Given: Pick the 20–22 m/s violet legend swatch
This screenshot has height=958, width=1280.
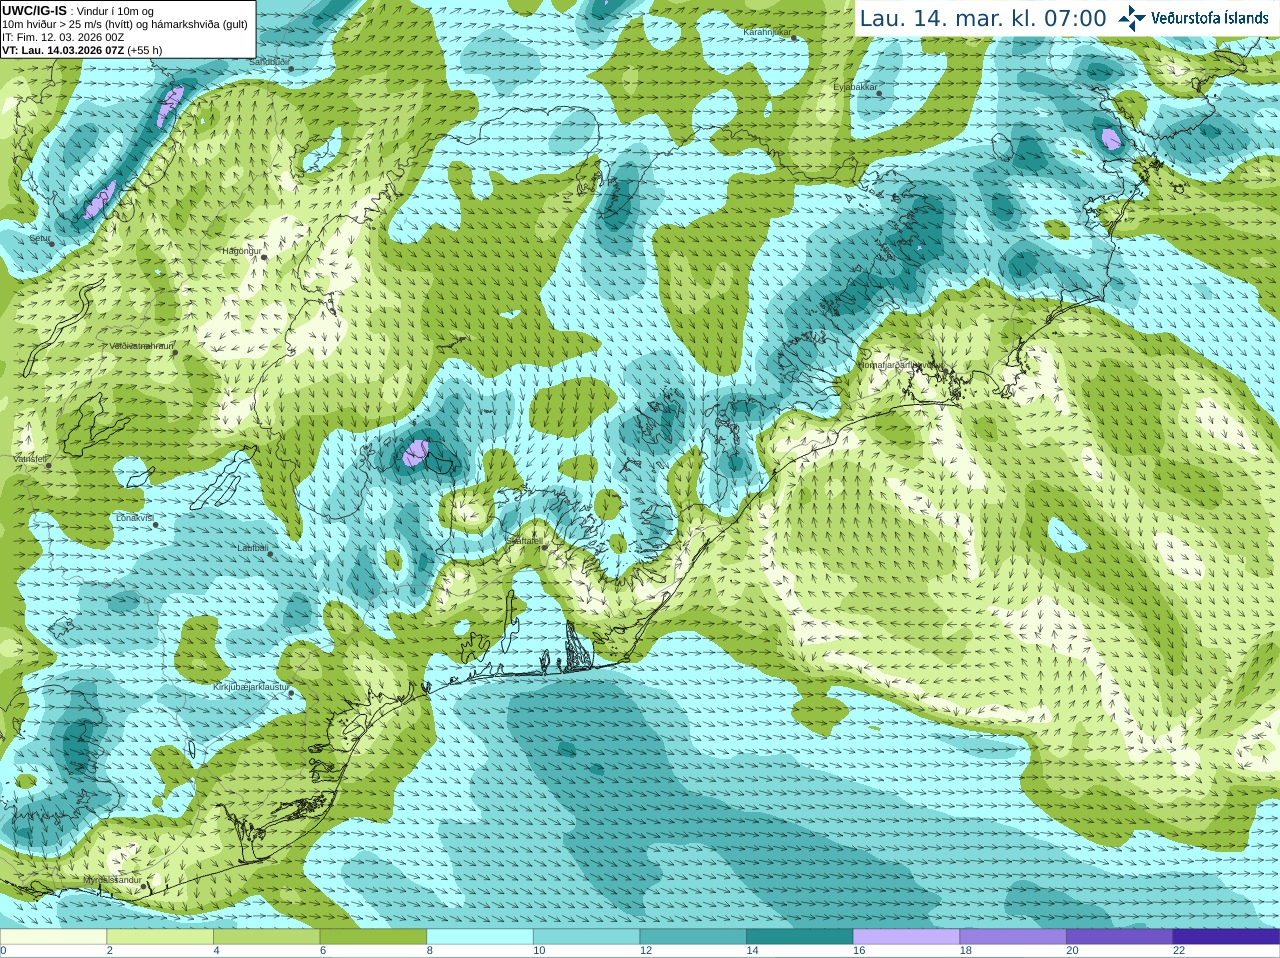Looking at the screenshot, I should 1120,937.
